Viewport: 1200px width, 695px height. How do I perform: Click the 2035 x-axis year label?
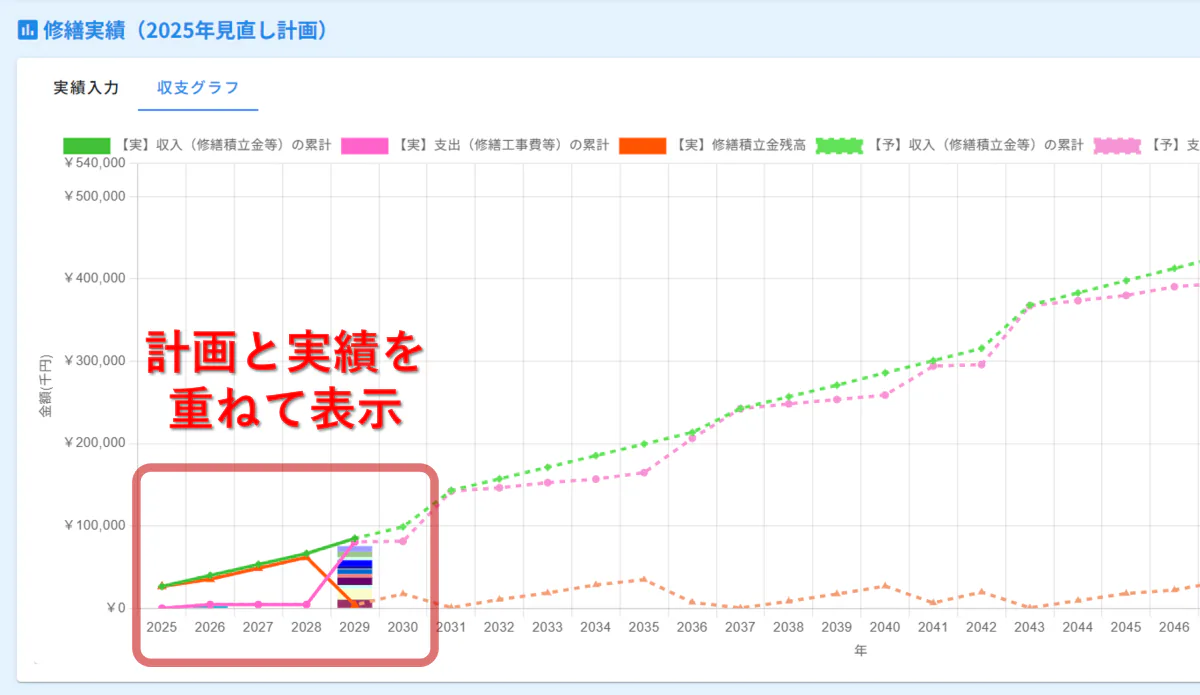644,627
